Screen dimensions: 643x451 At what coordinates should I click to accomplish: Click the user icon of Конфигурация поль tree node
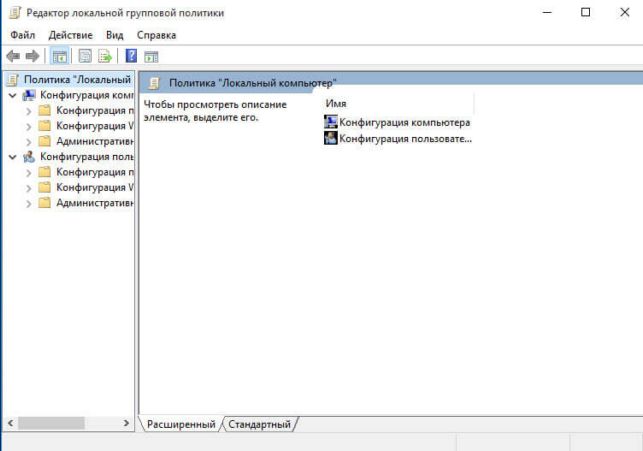coord(29,157)
